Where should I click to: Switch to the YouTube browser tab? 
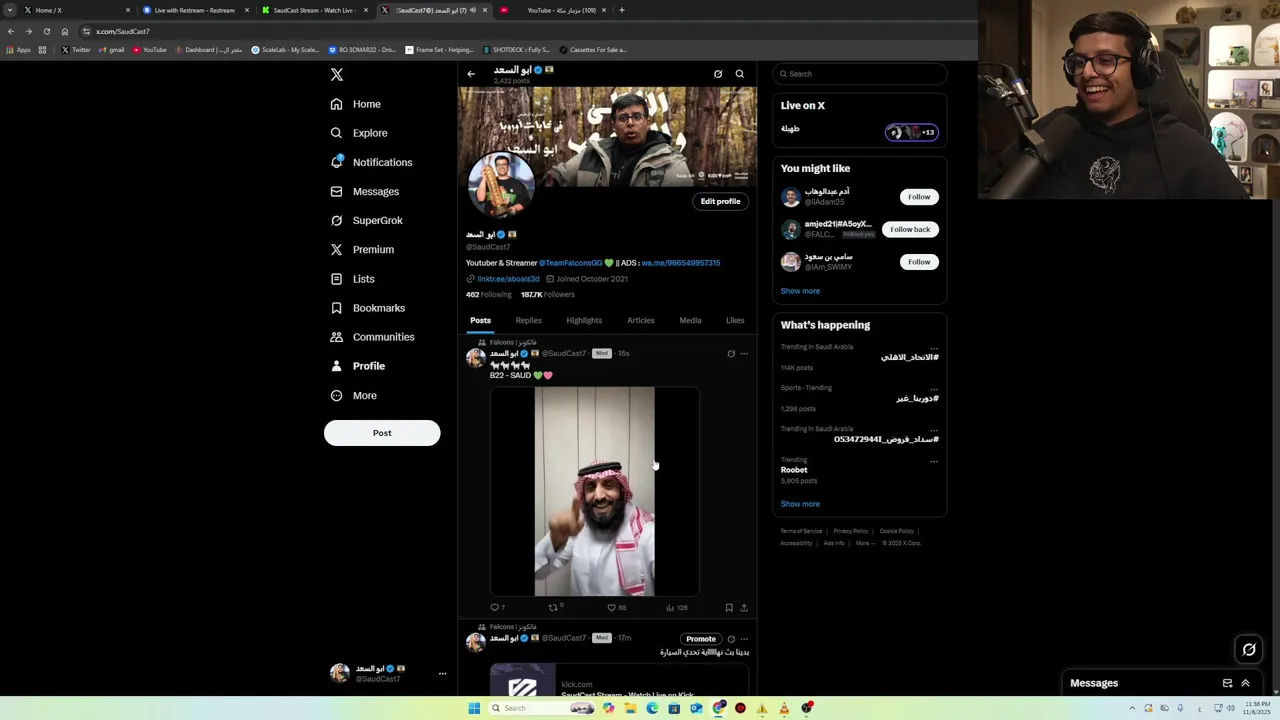pos(553,10)
